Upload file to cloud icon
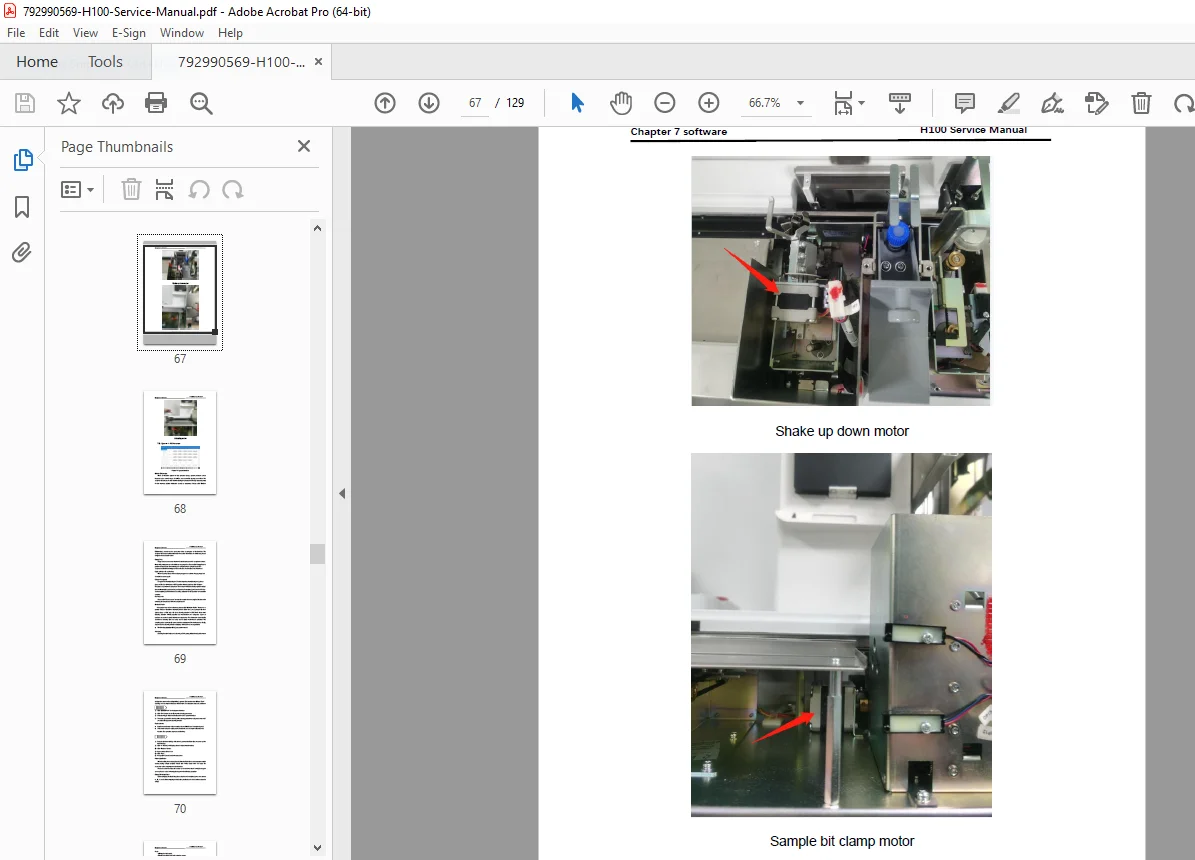 pyautogui.click(x=113, y=103)
